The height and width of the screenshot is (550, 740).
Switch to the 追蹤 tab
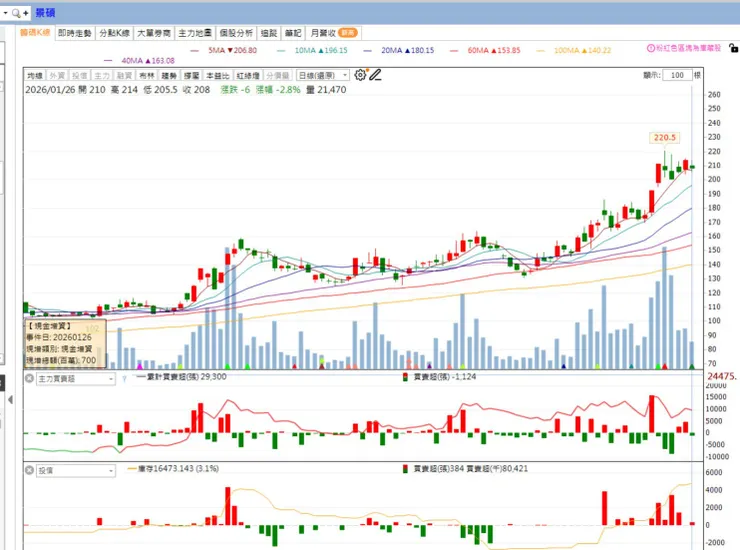click(x=269, y=33)
